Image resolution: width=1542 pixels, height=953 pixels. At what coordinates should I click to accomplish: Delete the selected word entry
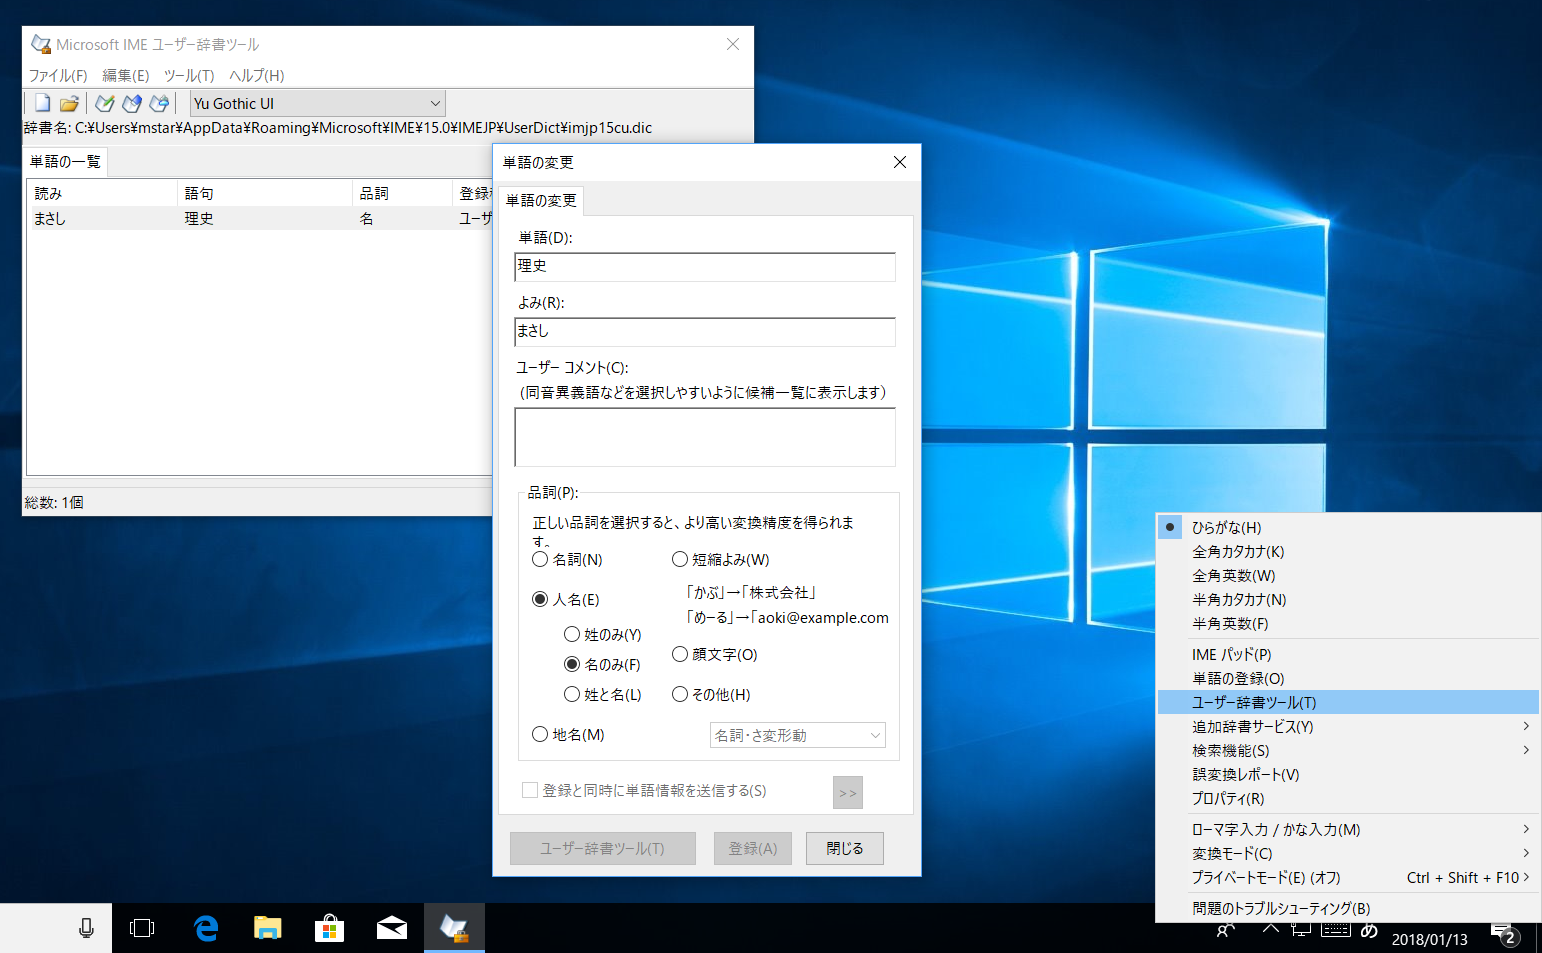pos(131,103)
